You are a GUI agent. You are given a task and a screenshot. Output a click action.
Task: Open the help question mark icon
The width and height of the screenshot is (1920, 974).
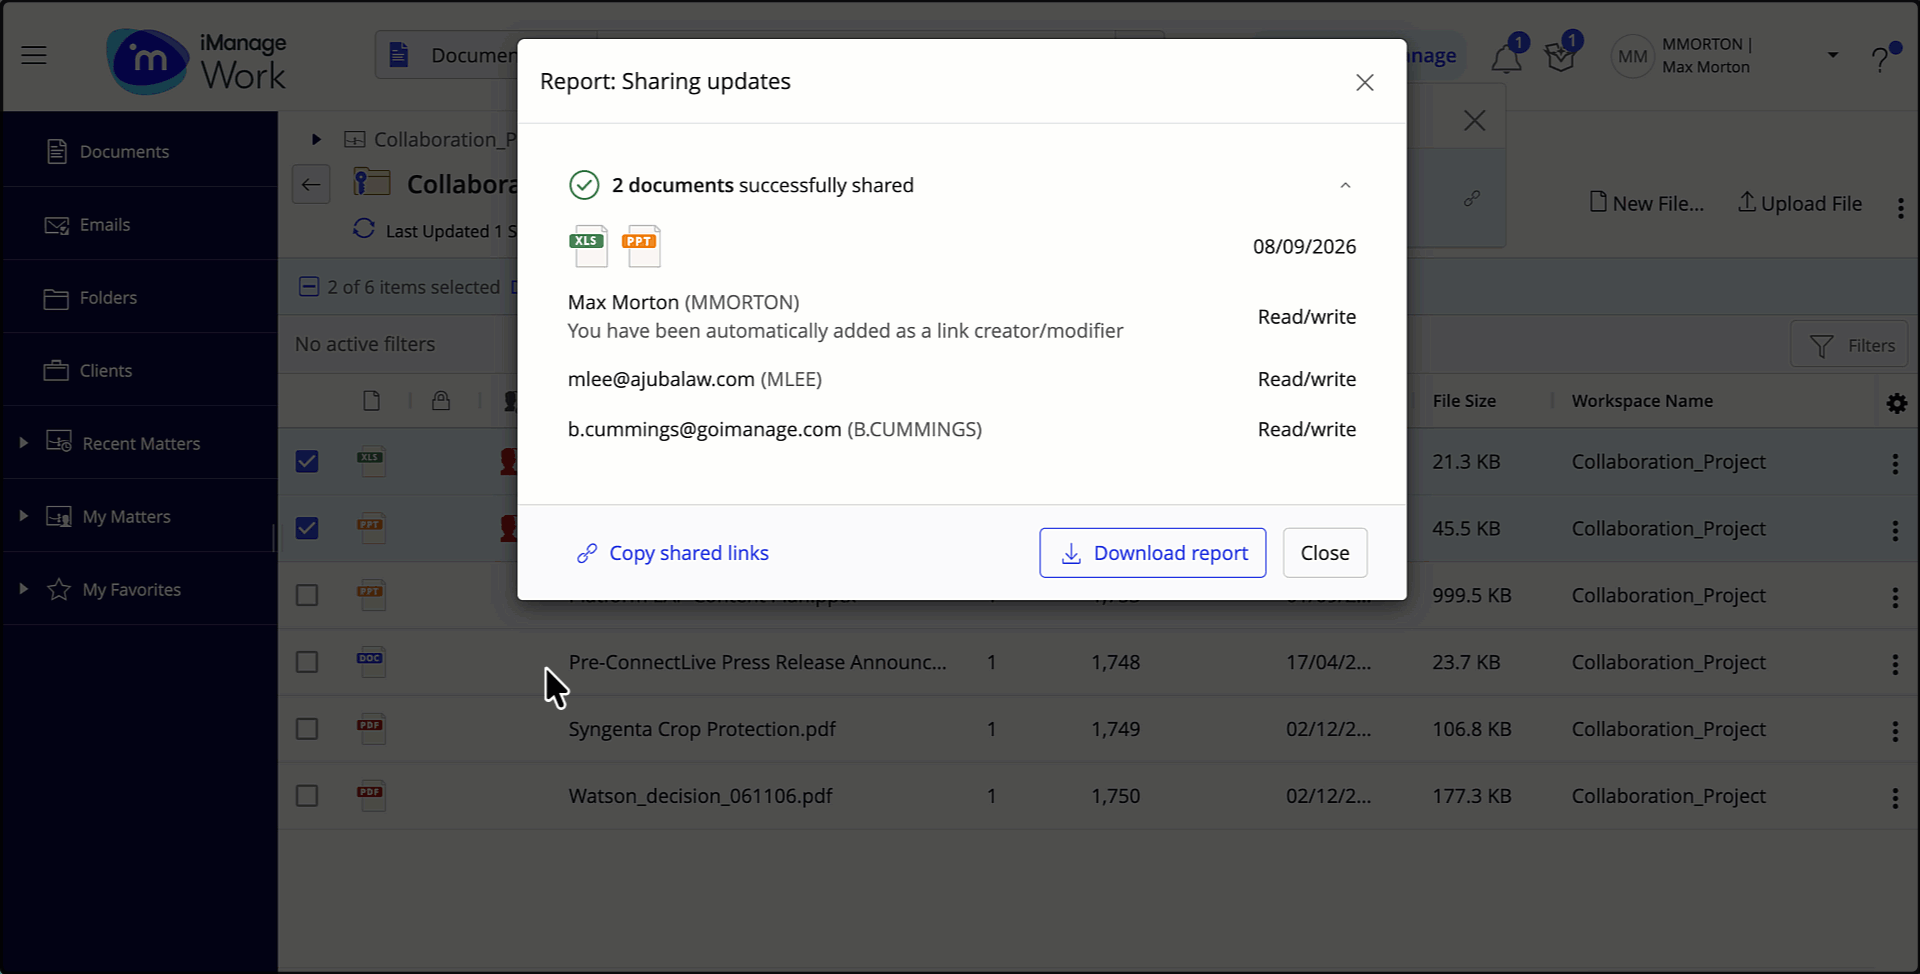tap(1881, 58)
